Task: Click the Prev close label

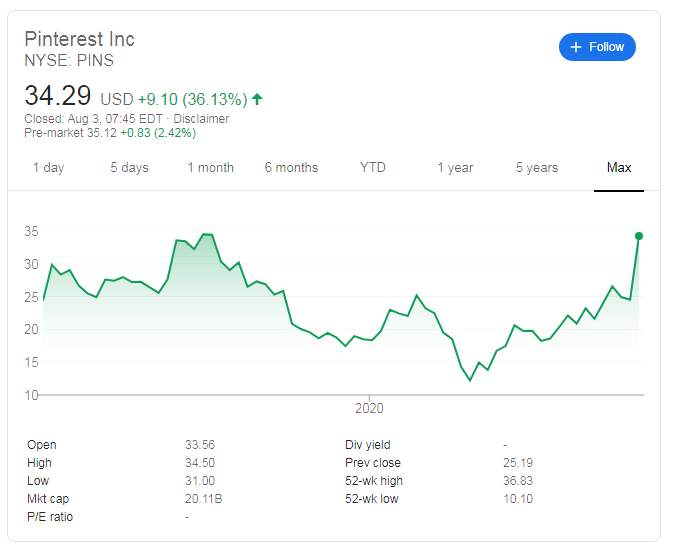Action: point(373,463)
